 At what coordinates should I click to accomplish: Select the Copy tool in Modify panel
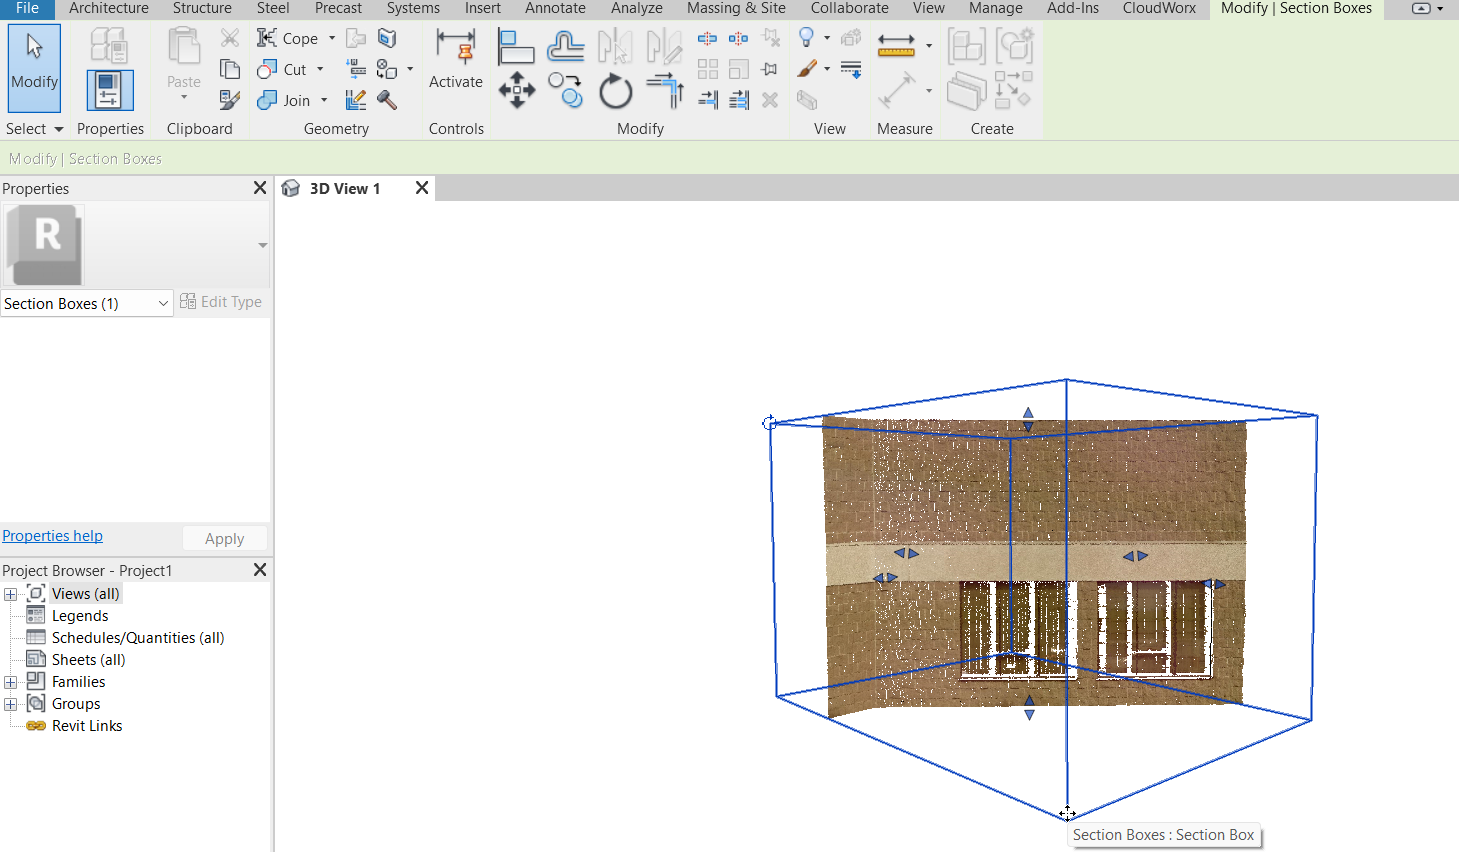pyautogui.click(x=565, y=92)
